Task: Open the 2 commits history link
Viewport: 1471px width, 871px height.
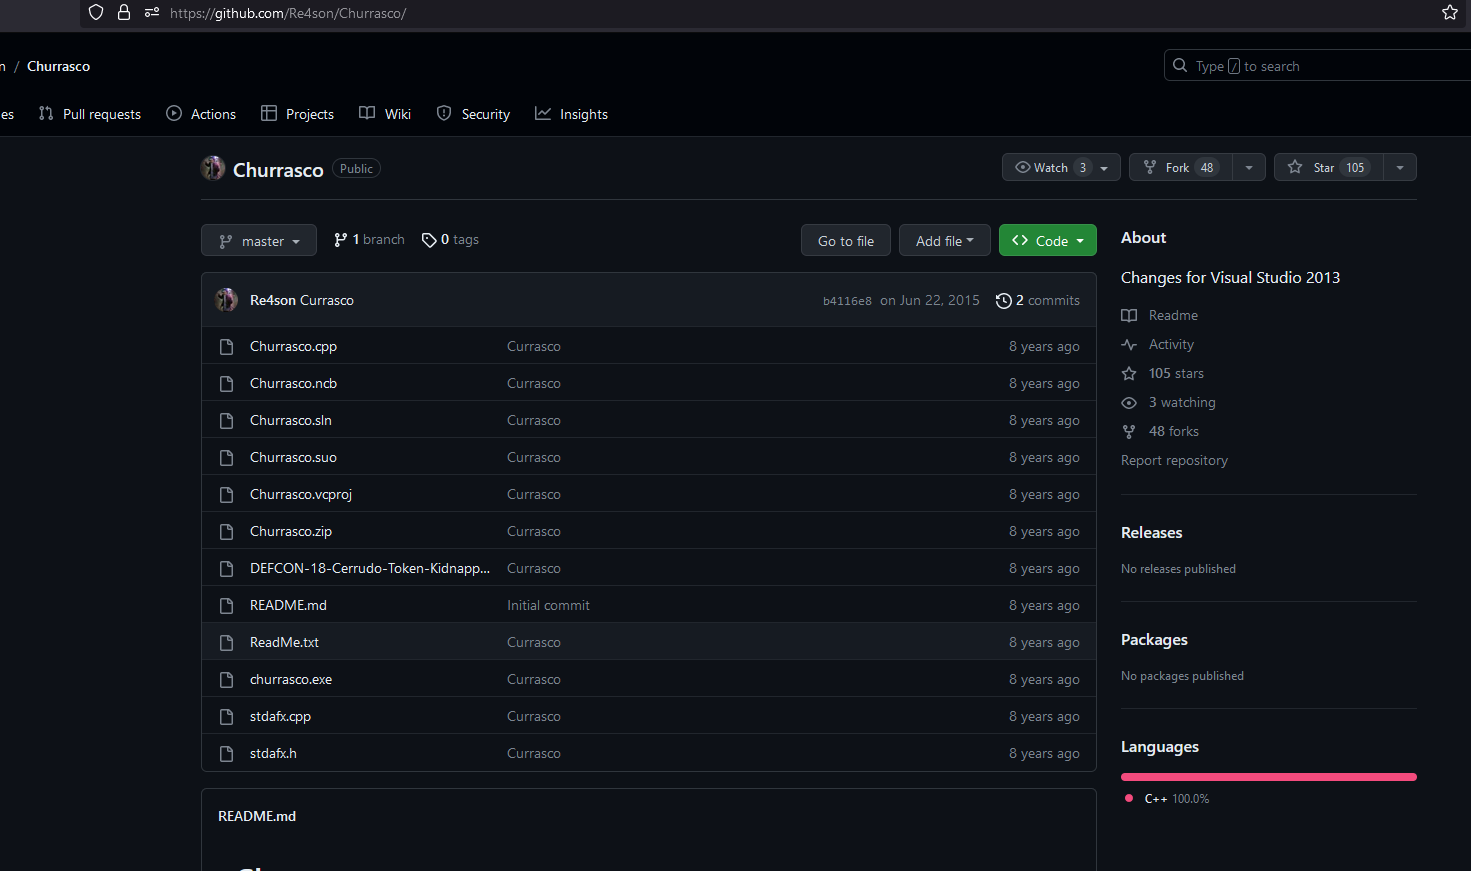Action: (1038, 301)
